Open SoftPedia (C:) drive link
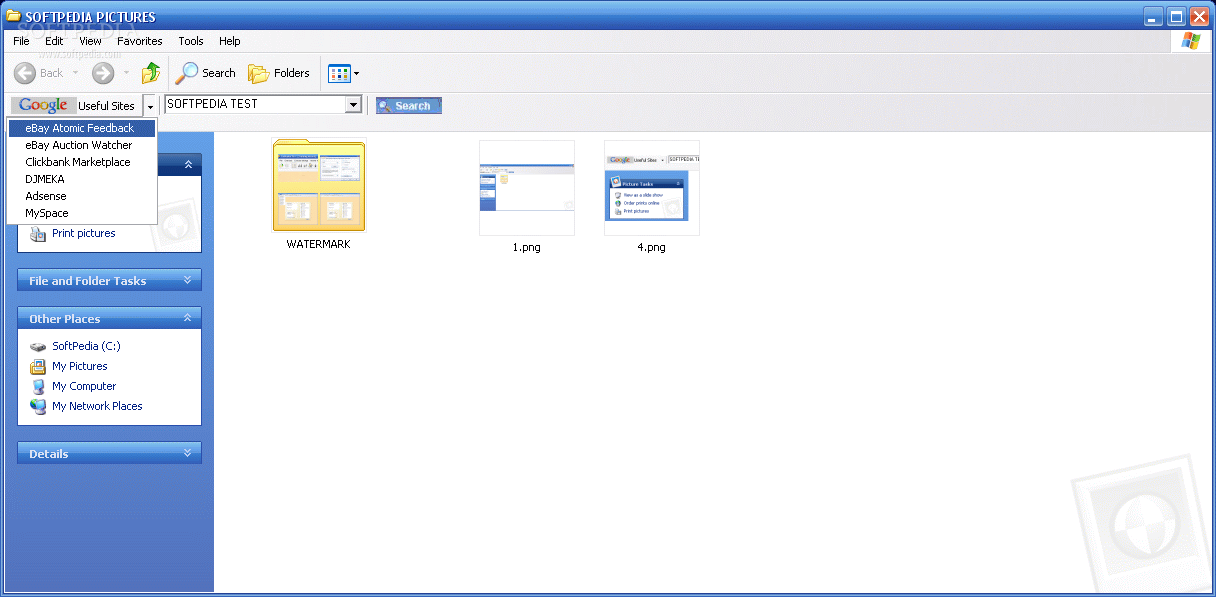The width and height of the screenshot is (1216, 597). tap(86, 346)
